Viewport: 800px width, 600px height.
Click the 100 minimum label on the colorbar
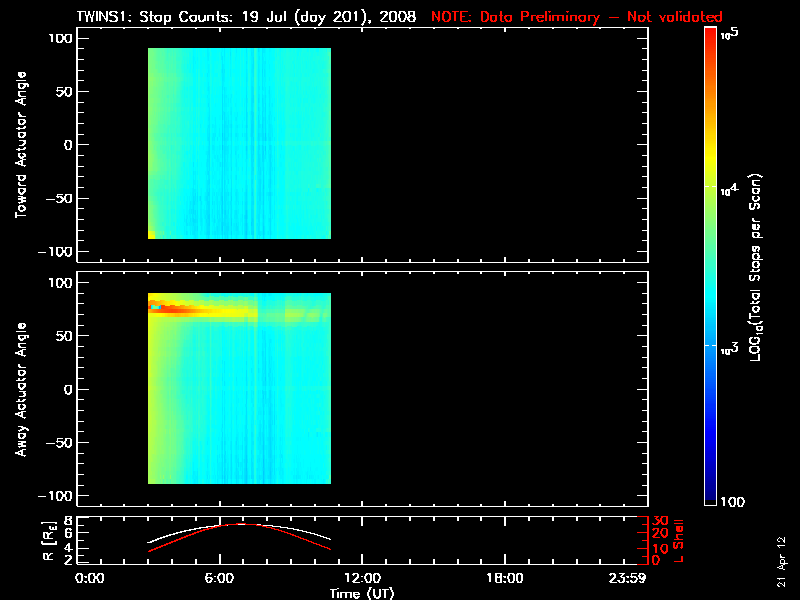point(732,502)
